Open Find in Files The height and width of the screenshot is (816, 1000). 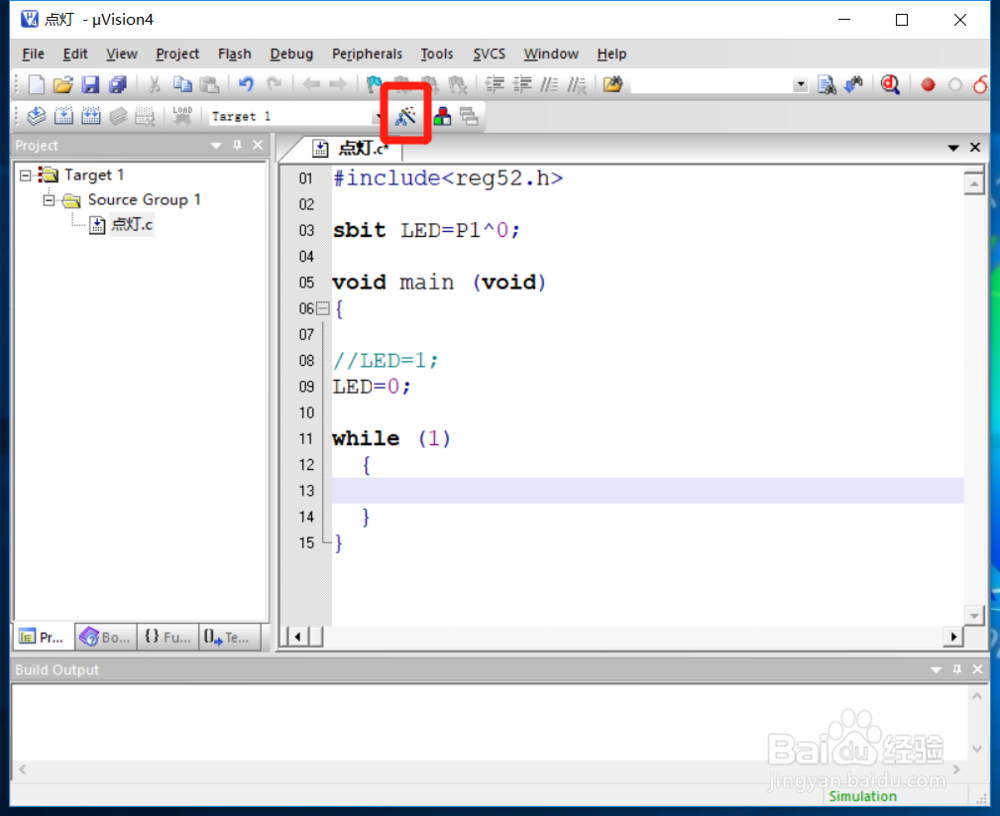tap(613, 84)
